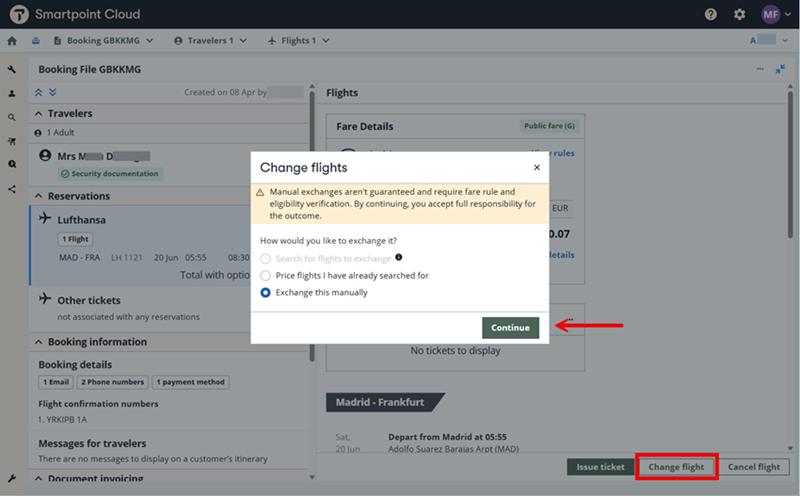Open the Booking GBKKMG dropdown

tap(103, 41)
